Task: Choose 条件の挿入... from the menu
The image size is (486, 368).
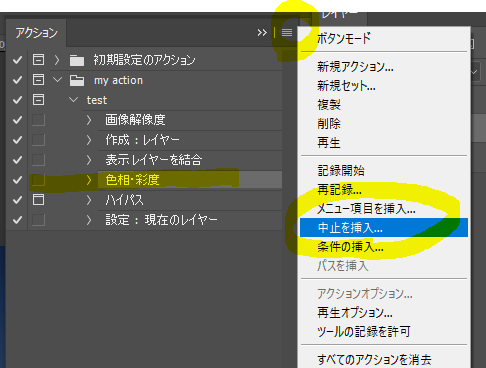Action: tap(384, 247)
